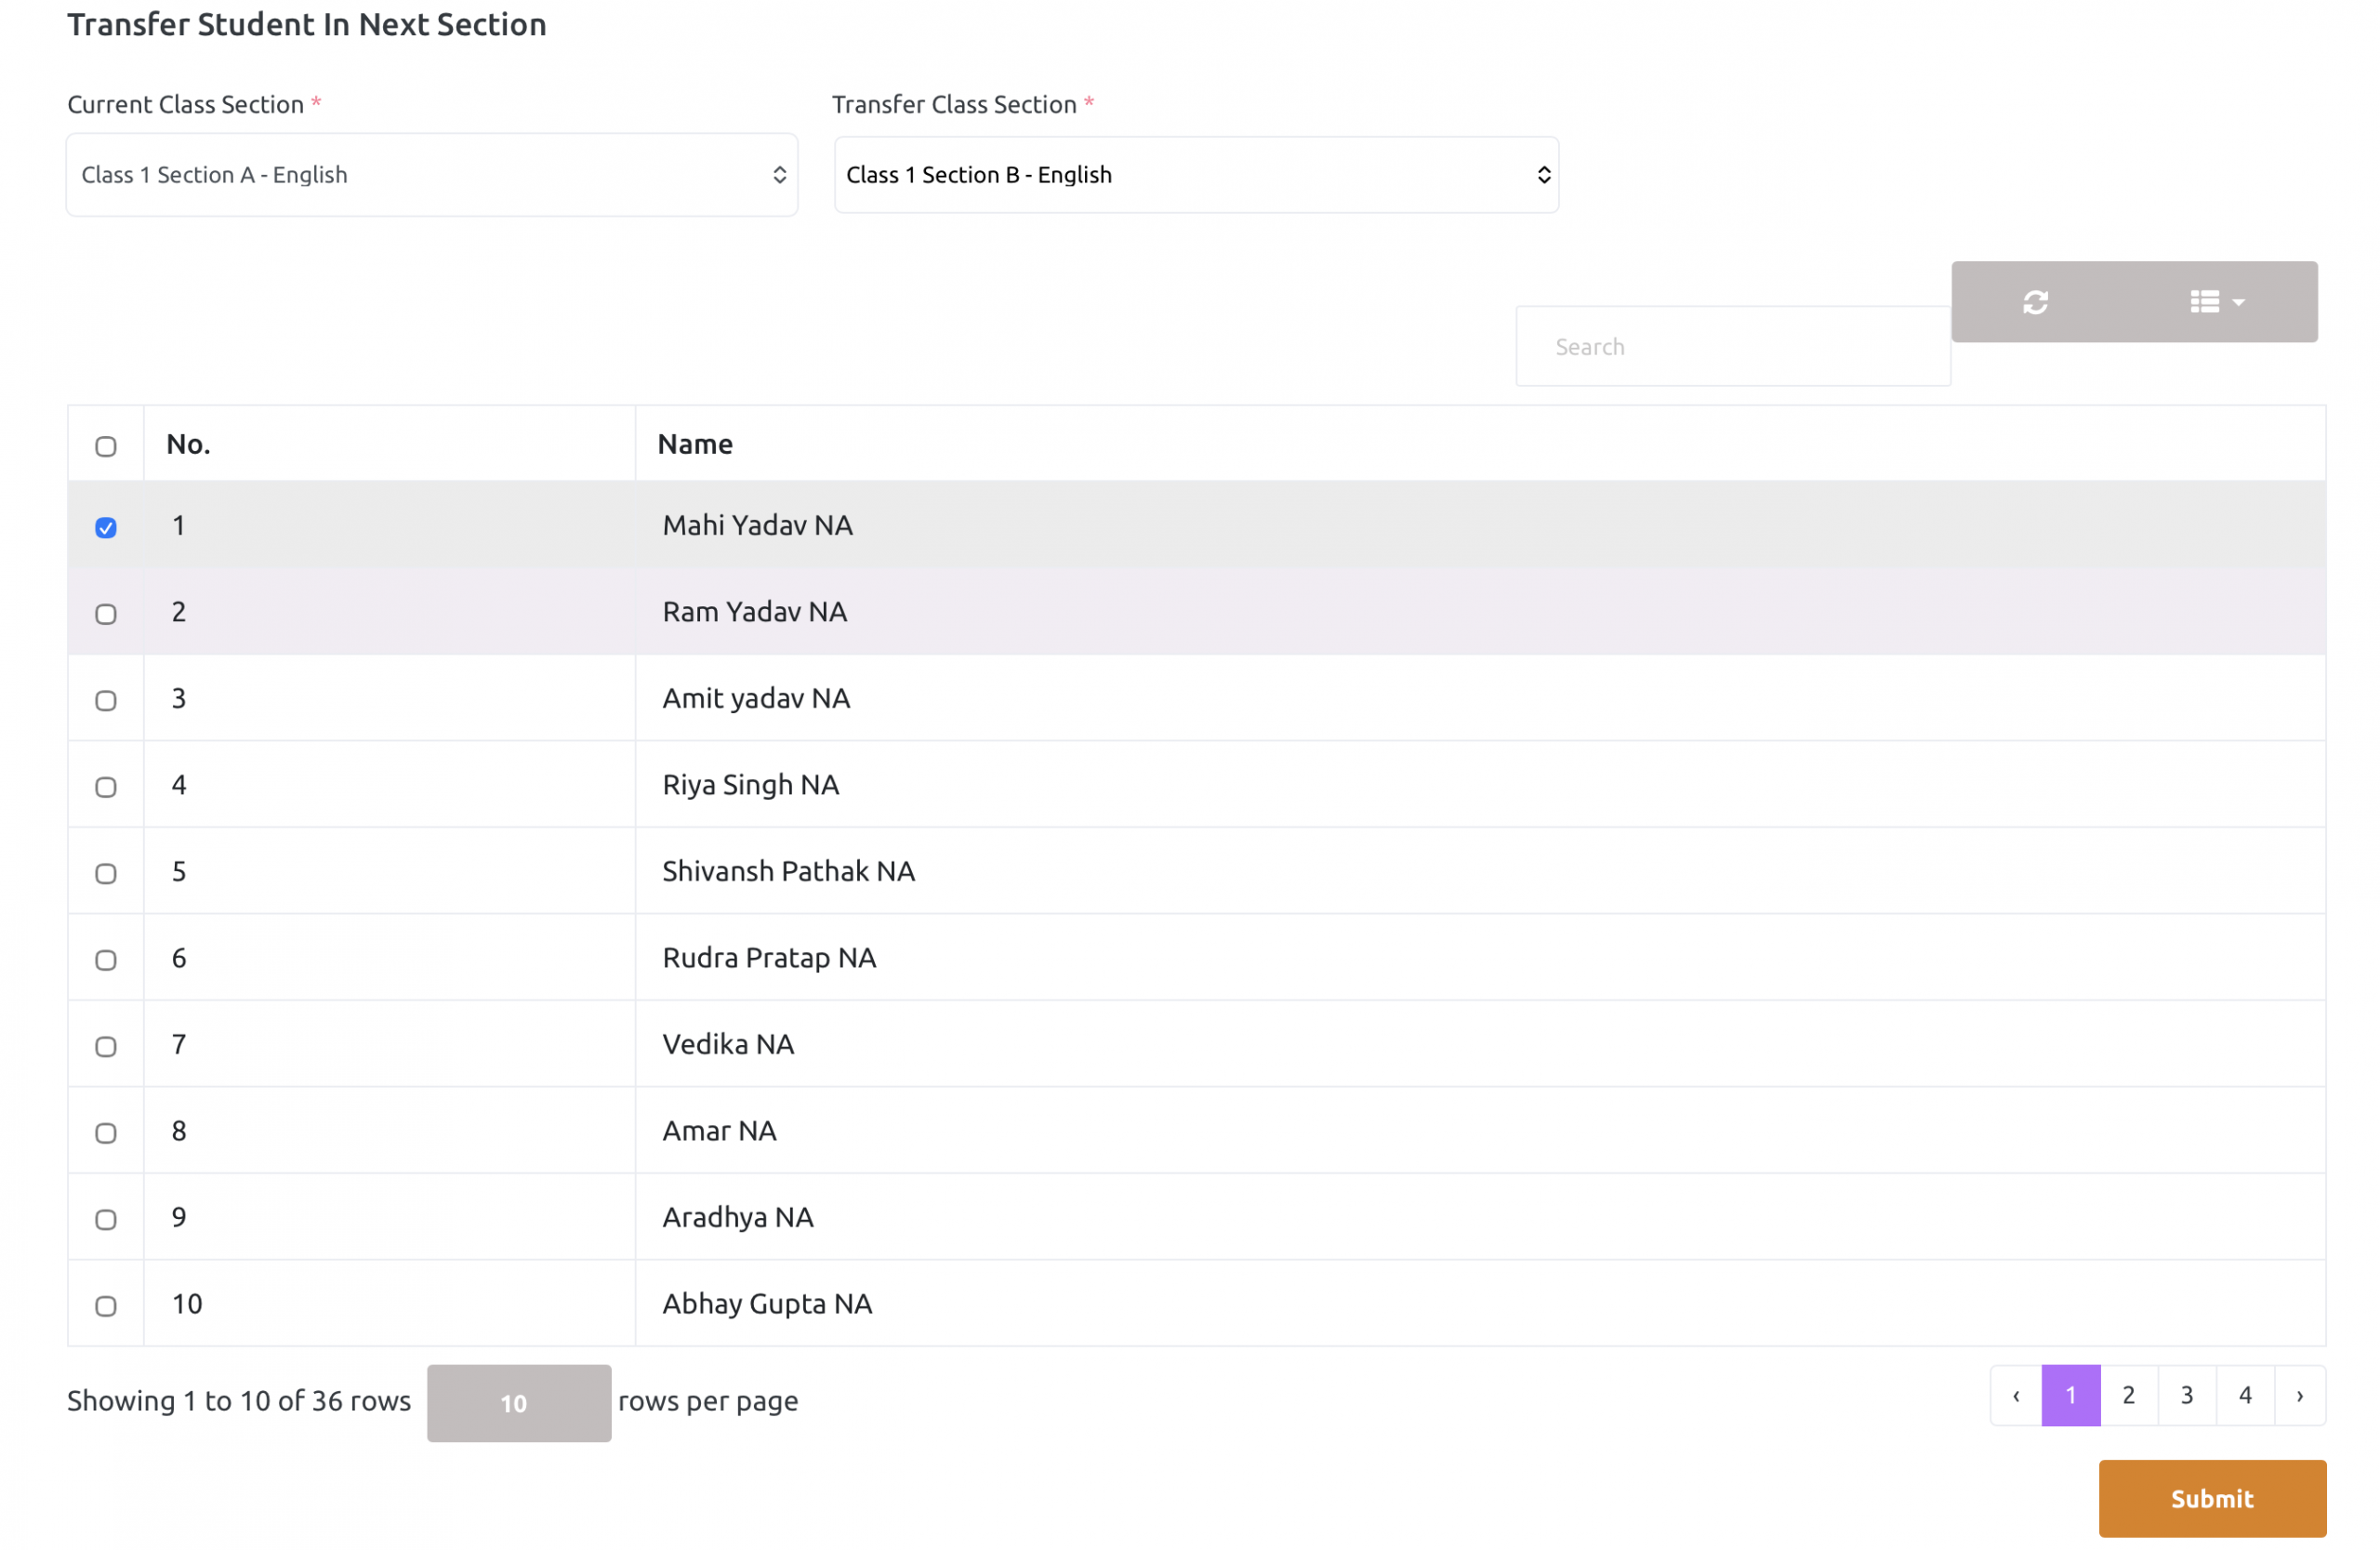The height and width of the screenshot is (1550, 2380).
Task: Open Current Class Section dropdown
Action: 432,175
